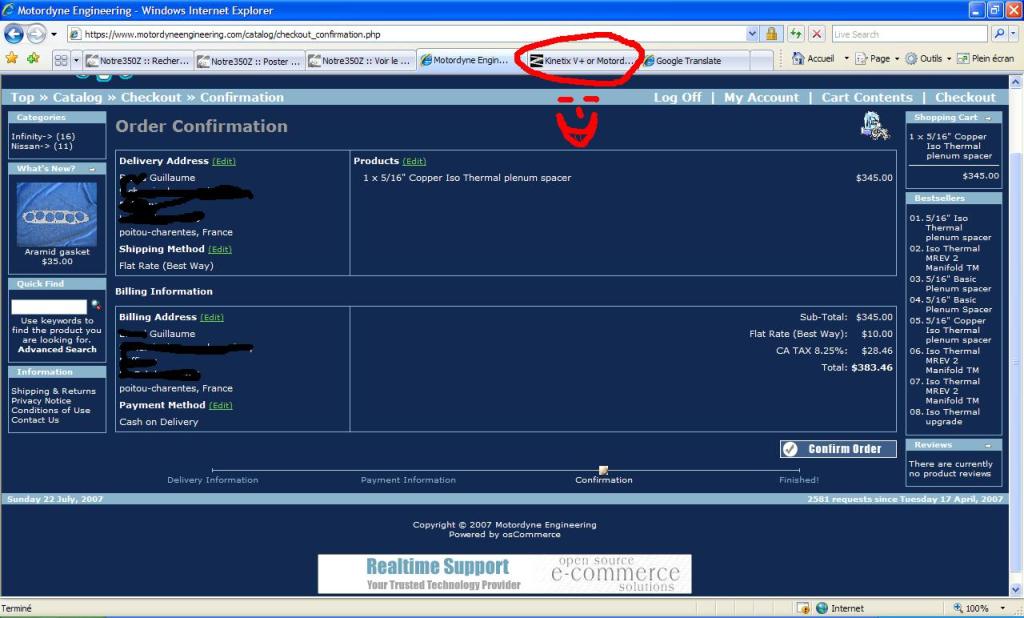Click inside the Quick Find input field
Image resolution: width=1024 pixels, height=618 pixels.
49,306
